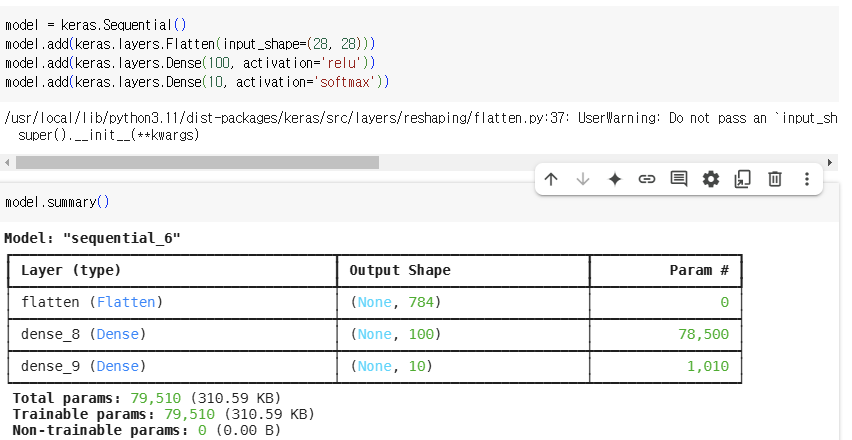Screen dimensions: 852x440
Task: Add a comment to the cell
Action: point(679,179)
